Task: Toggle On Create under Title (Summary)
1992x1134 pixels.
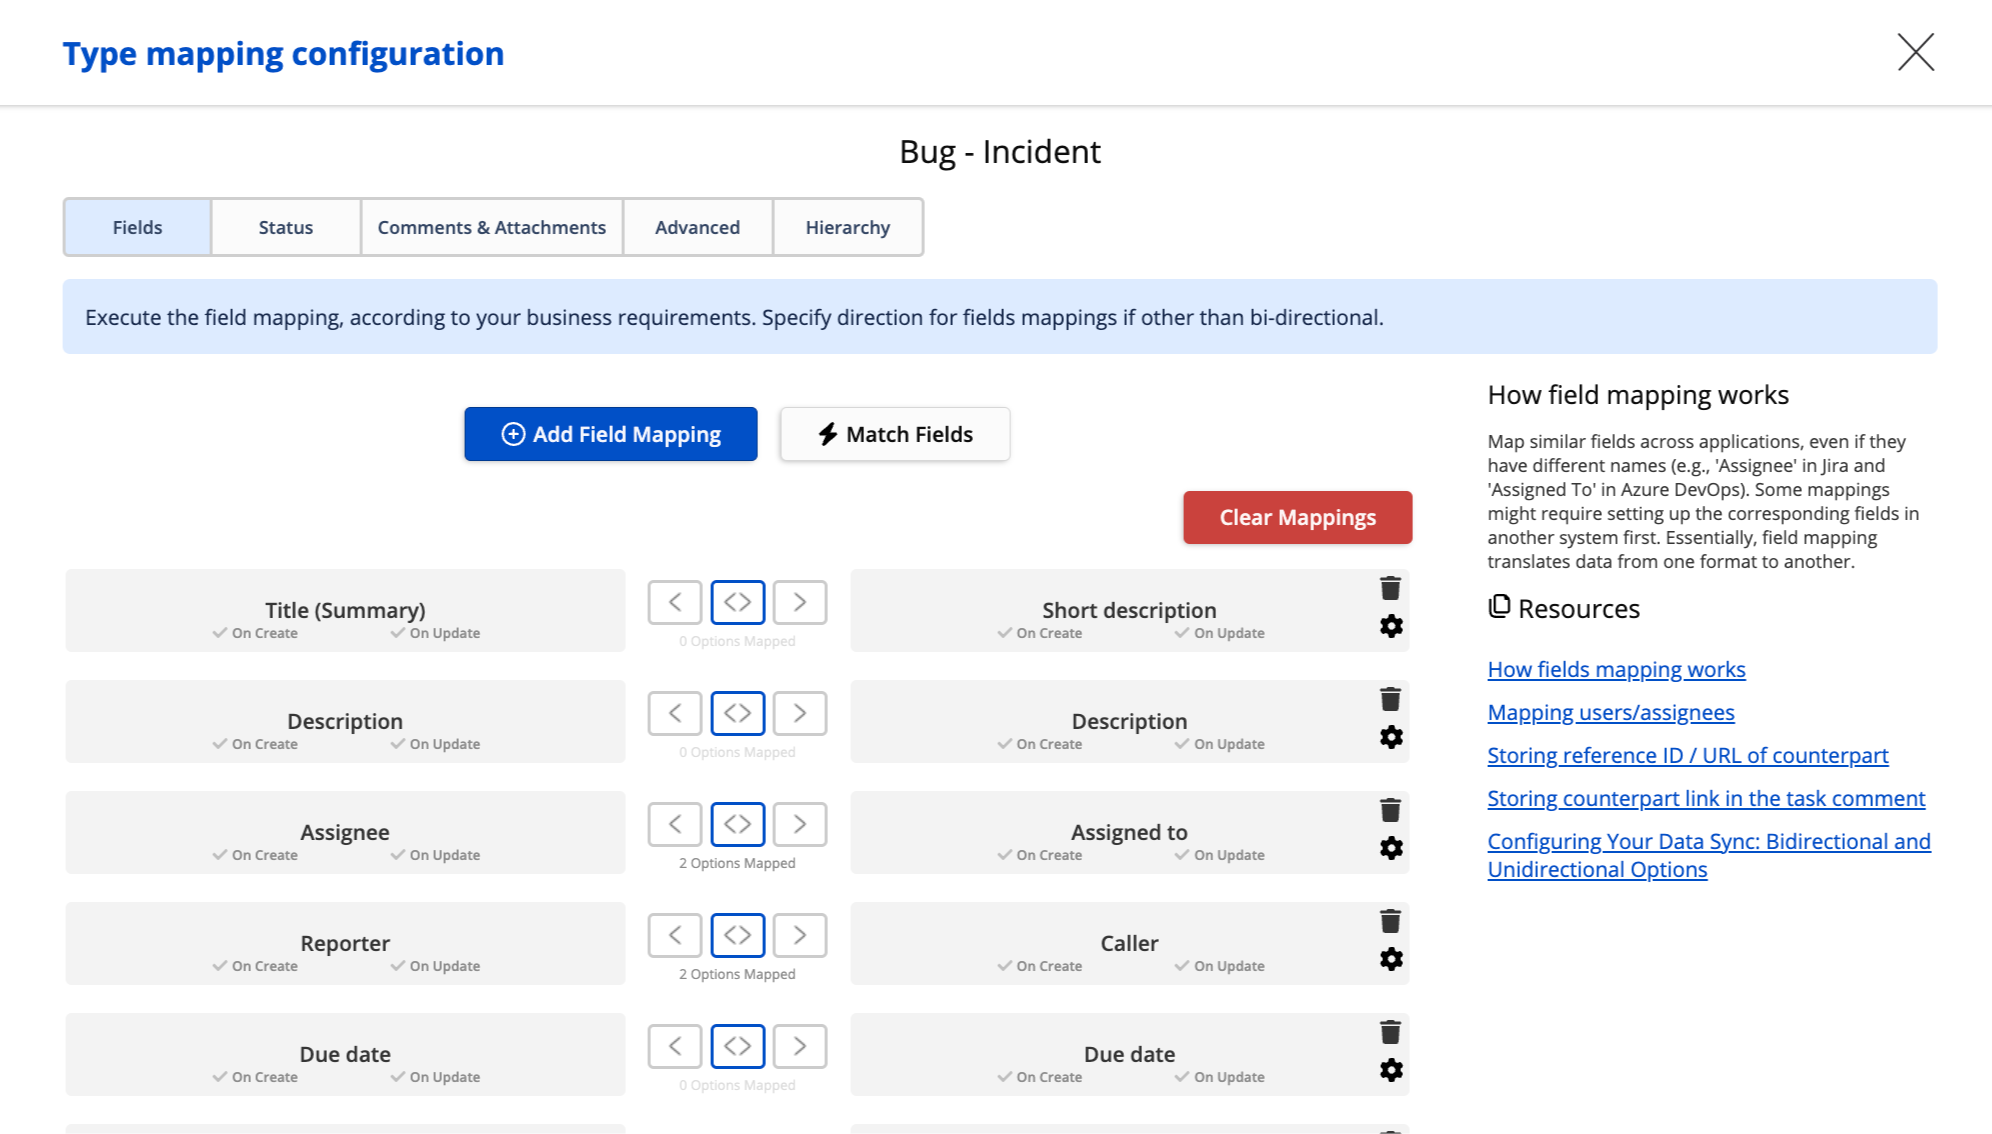Action: pos(256,634)
